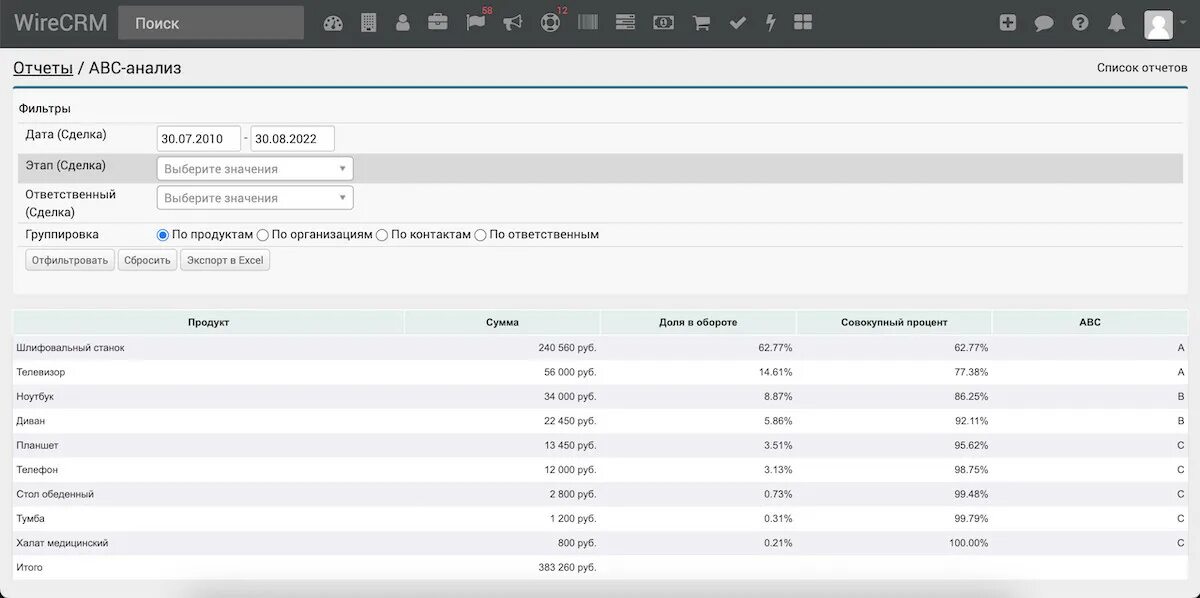Open the chat bubble messages icon
Image resolution: width=1200 pixels, height=598 pixels.
[x=1044, y=23]
